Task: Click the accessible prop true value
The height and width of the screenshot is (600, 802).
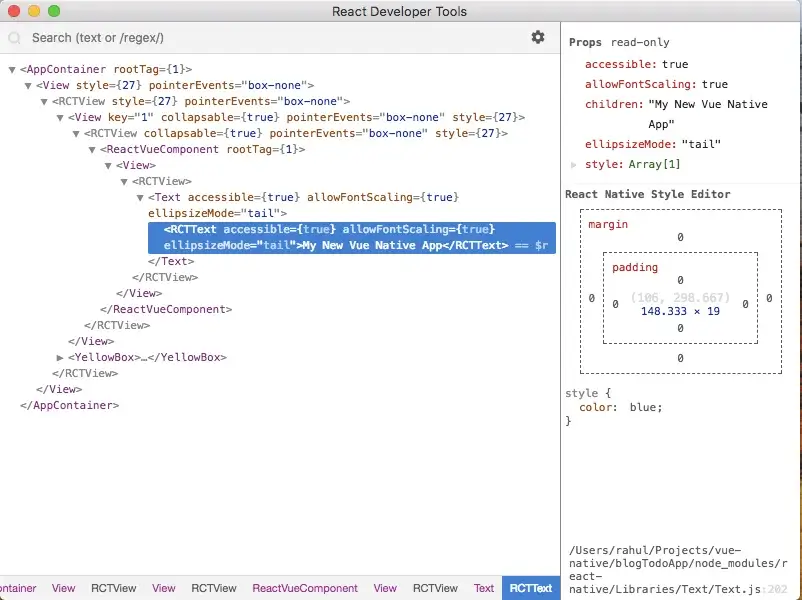Action: pyautogui.click(x=675, y=64)
